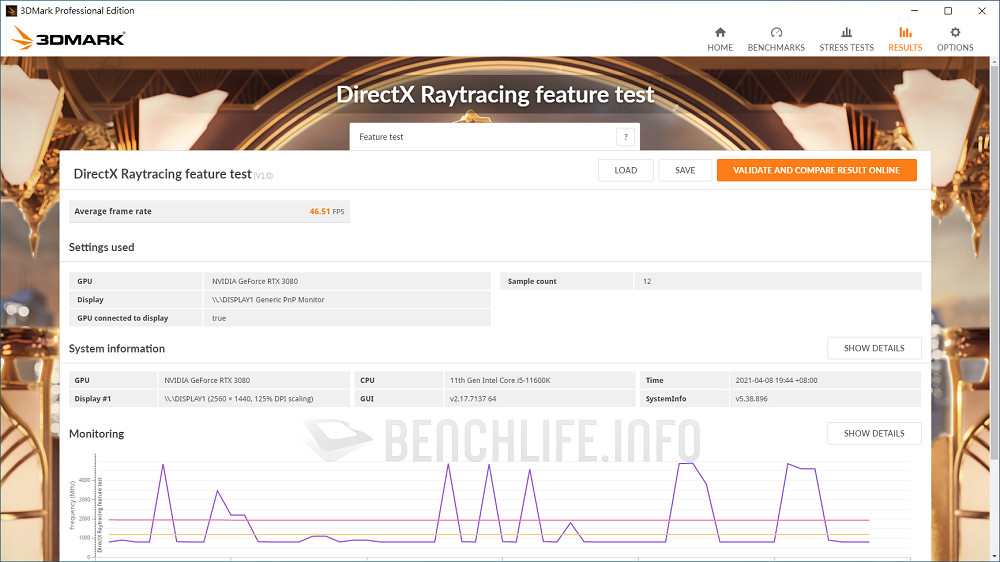This screenshot has height=562, width=1000.
Task: Click the Feature test help question mark
Action: 625,137
